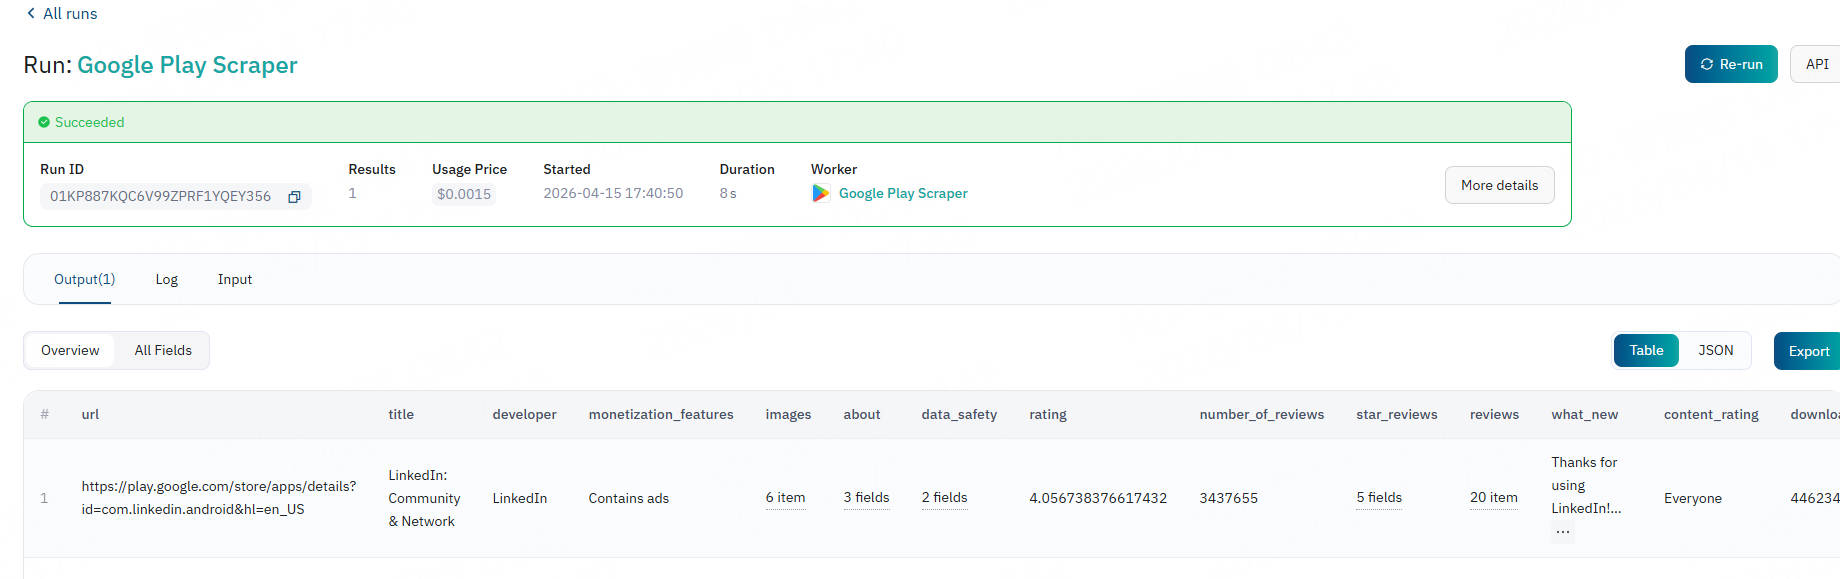This screenshot has width=1840, height=579.
Task: Click the green Succeeded checkmark icon
Action: pos(44,122)
